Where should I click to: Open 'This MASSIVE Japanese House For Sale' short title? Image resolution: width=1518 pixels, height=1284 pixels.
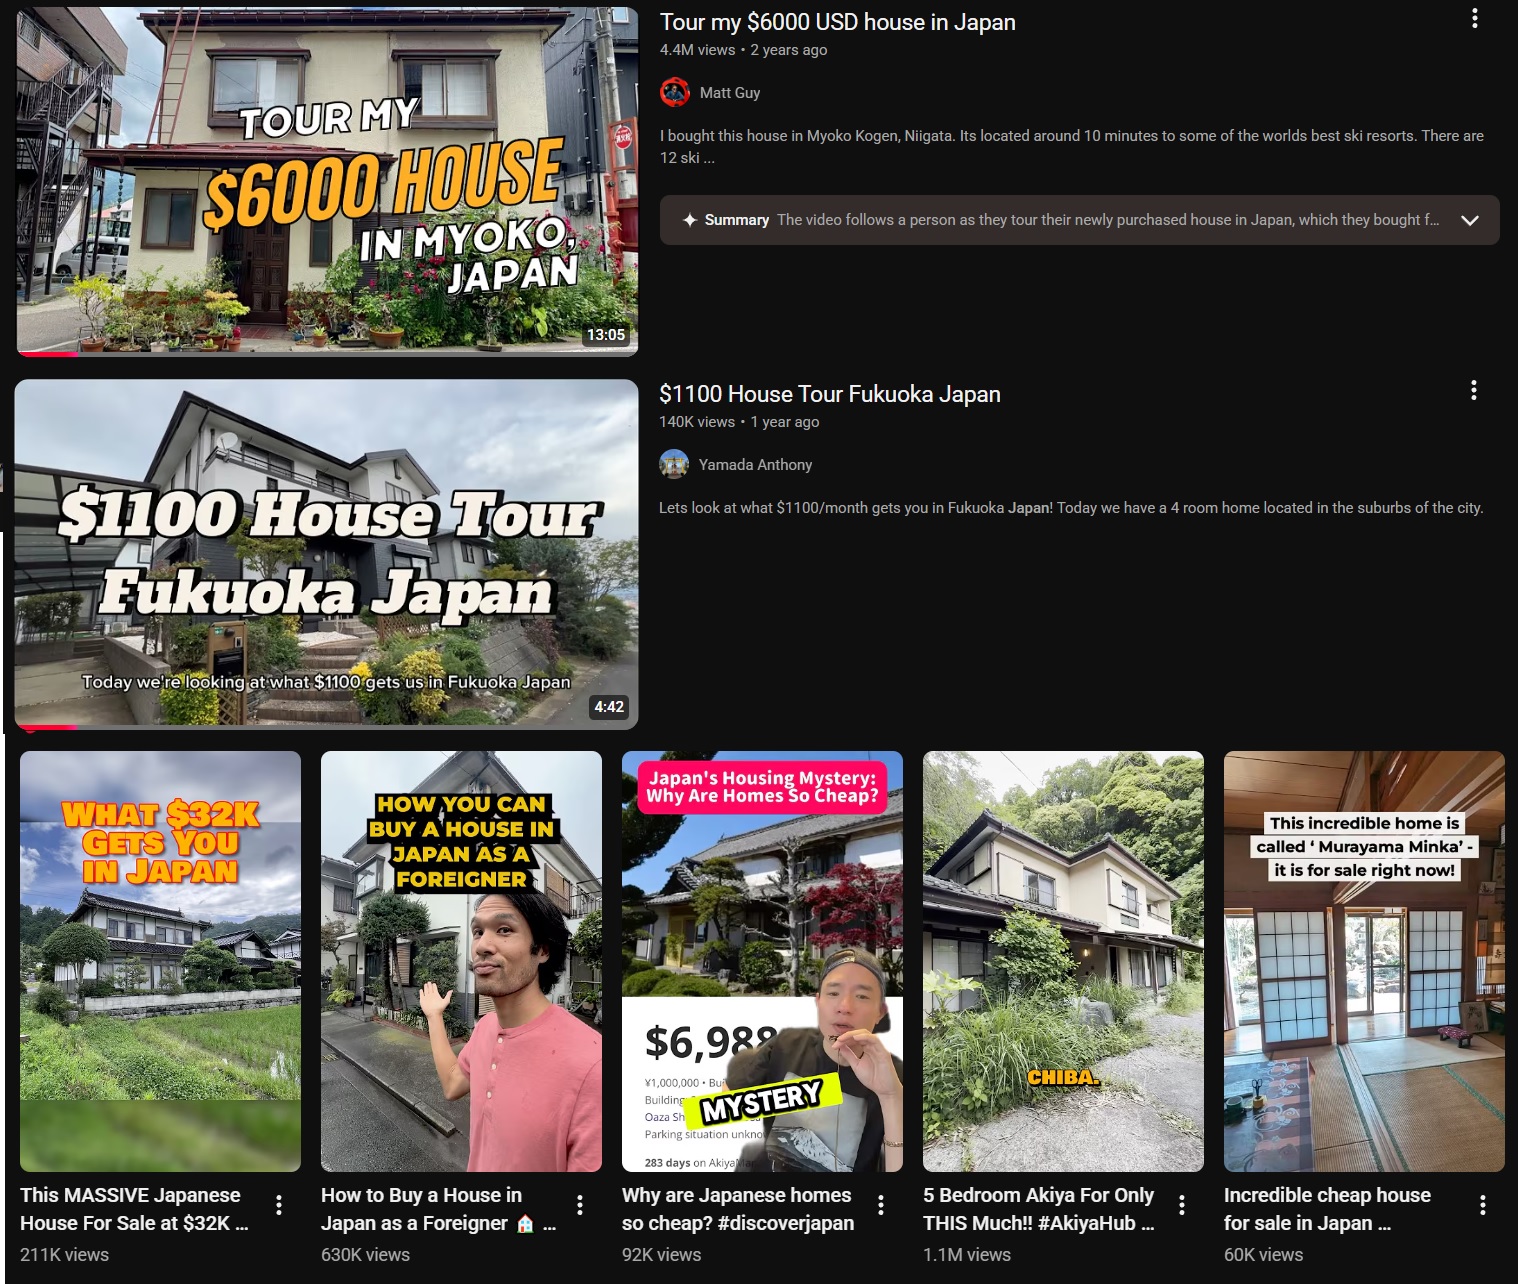[135, 1209]
